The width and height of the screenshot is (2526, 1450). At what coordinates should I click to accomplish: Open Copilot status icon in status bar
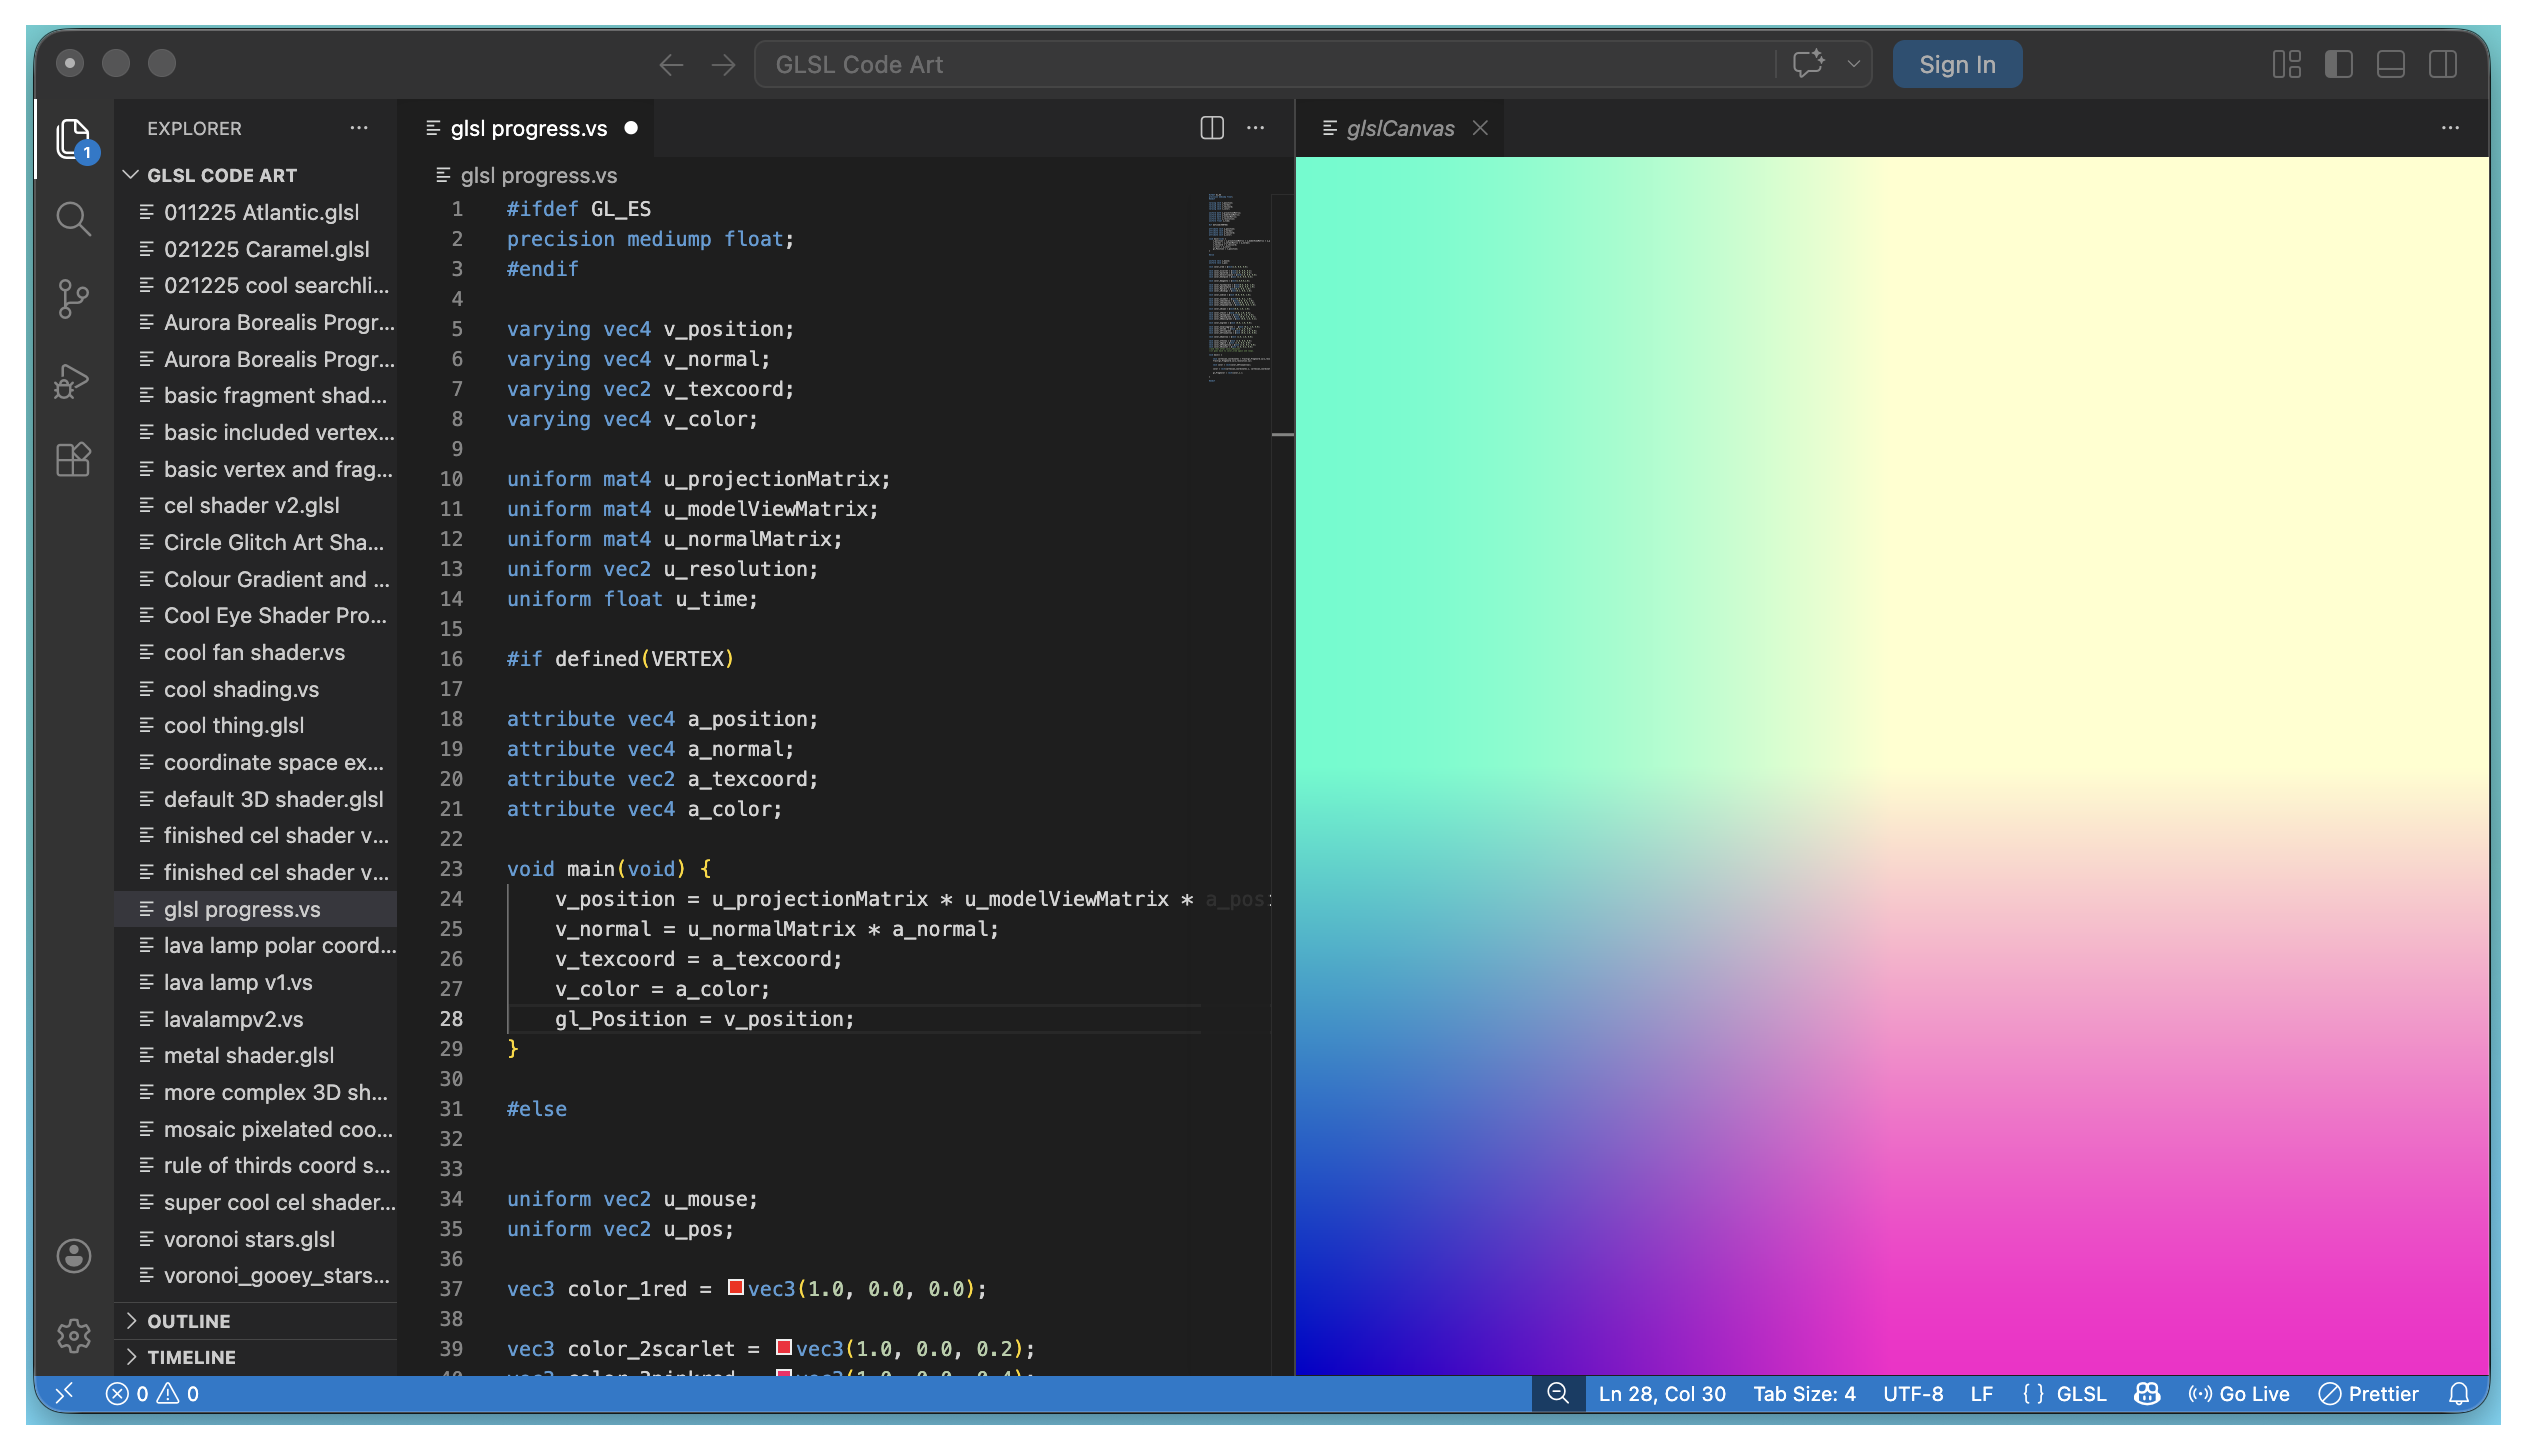(2147, 1393)
